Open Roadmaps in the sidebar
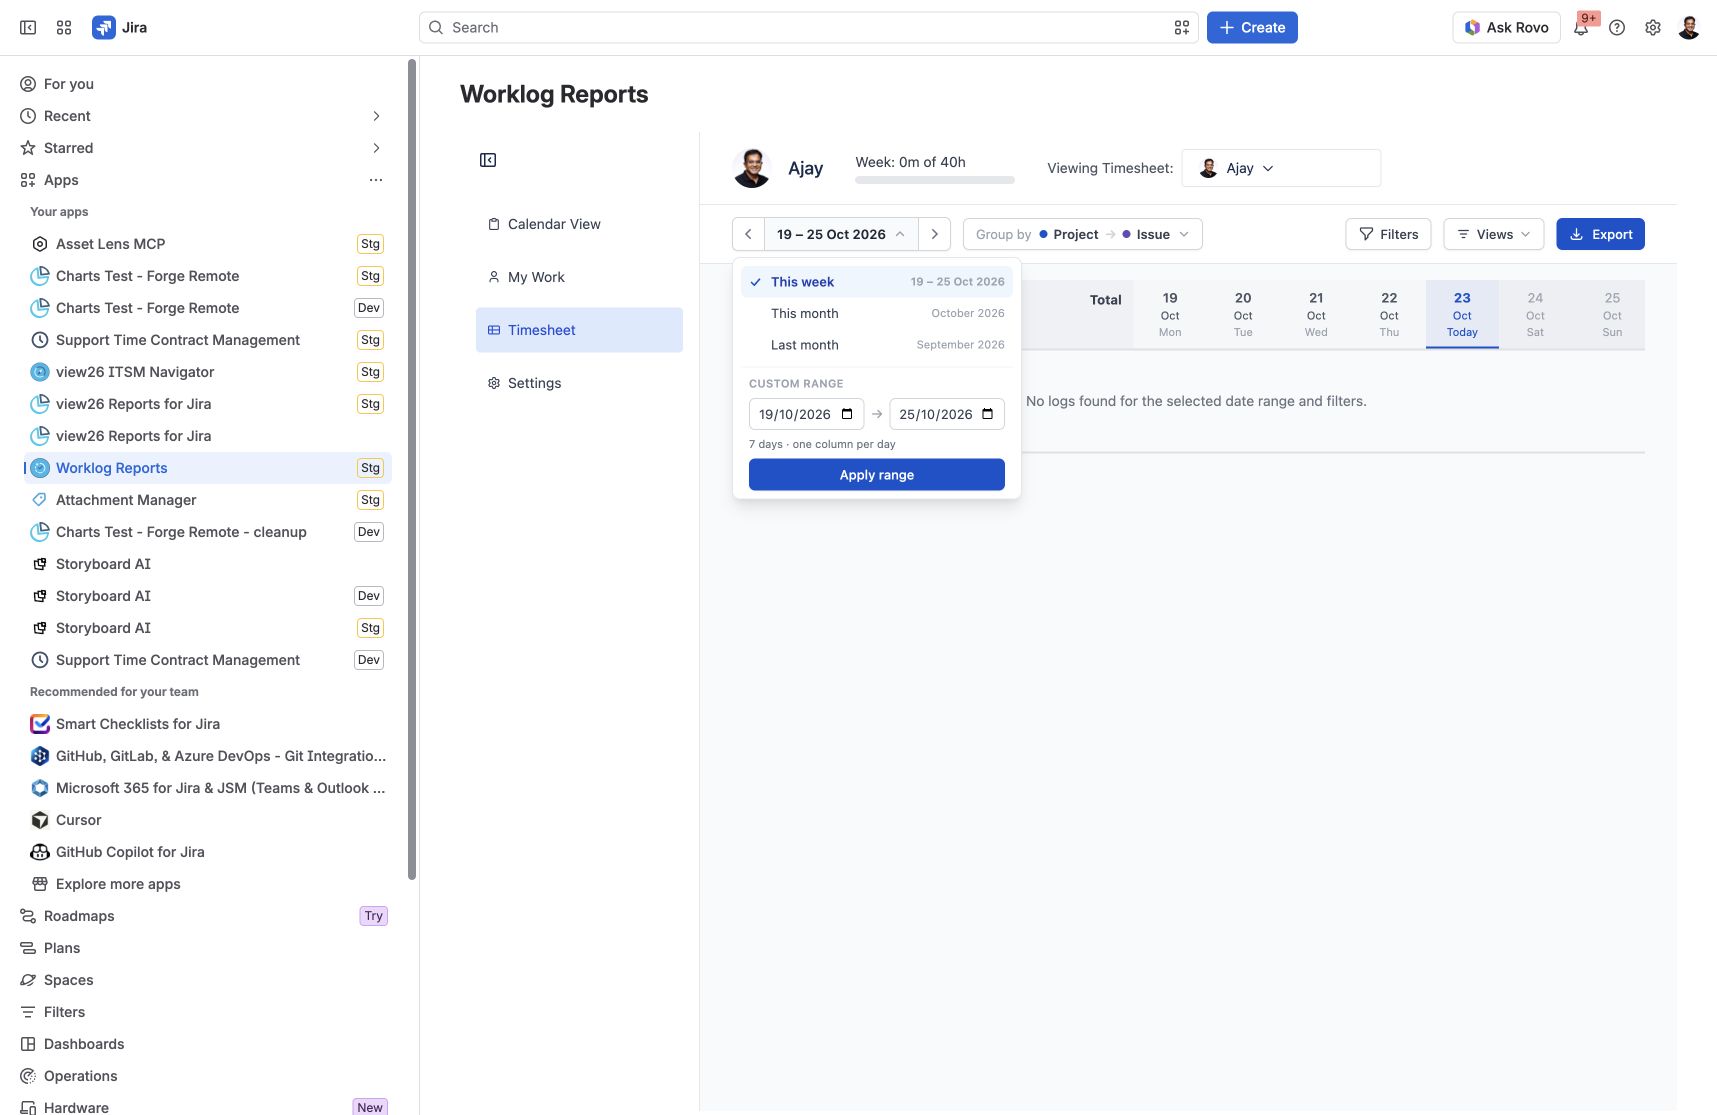The image size is (1717, 1115). point(206,916)
